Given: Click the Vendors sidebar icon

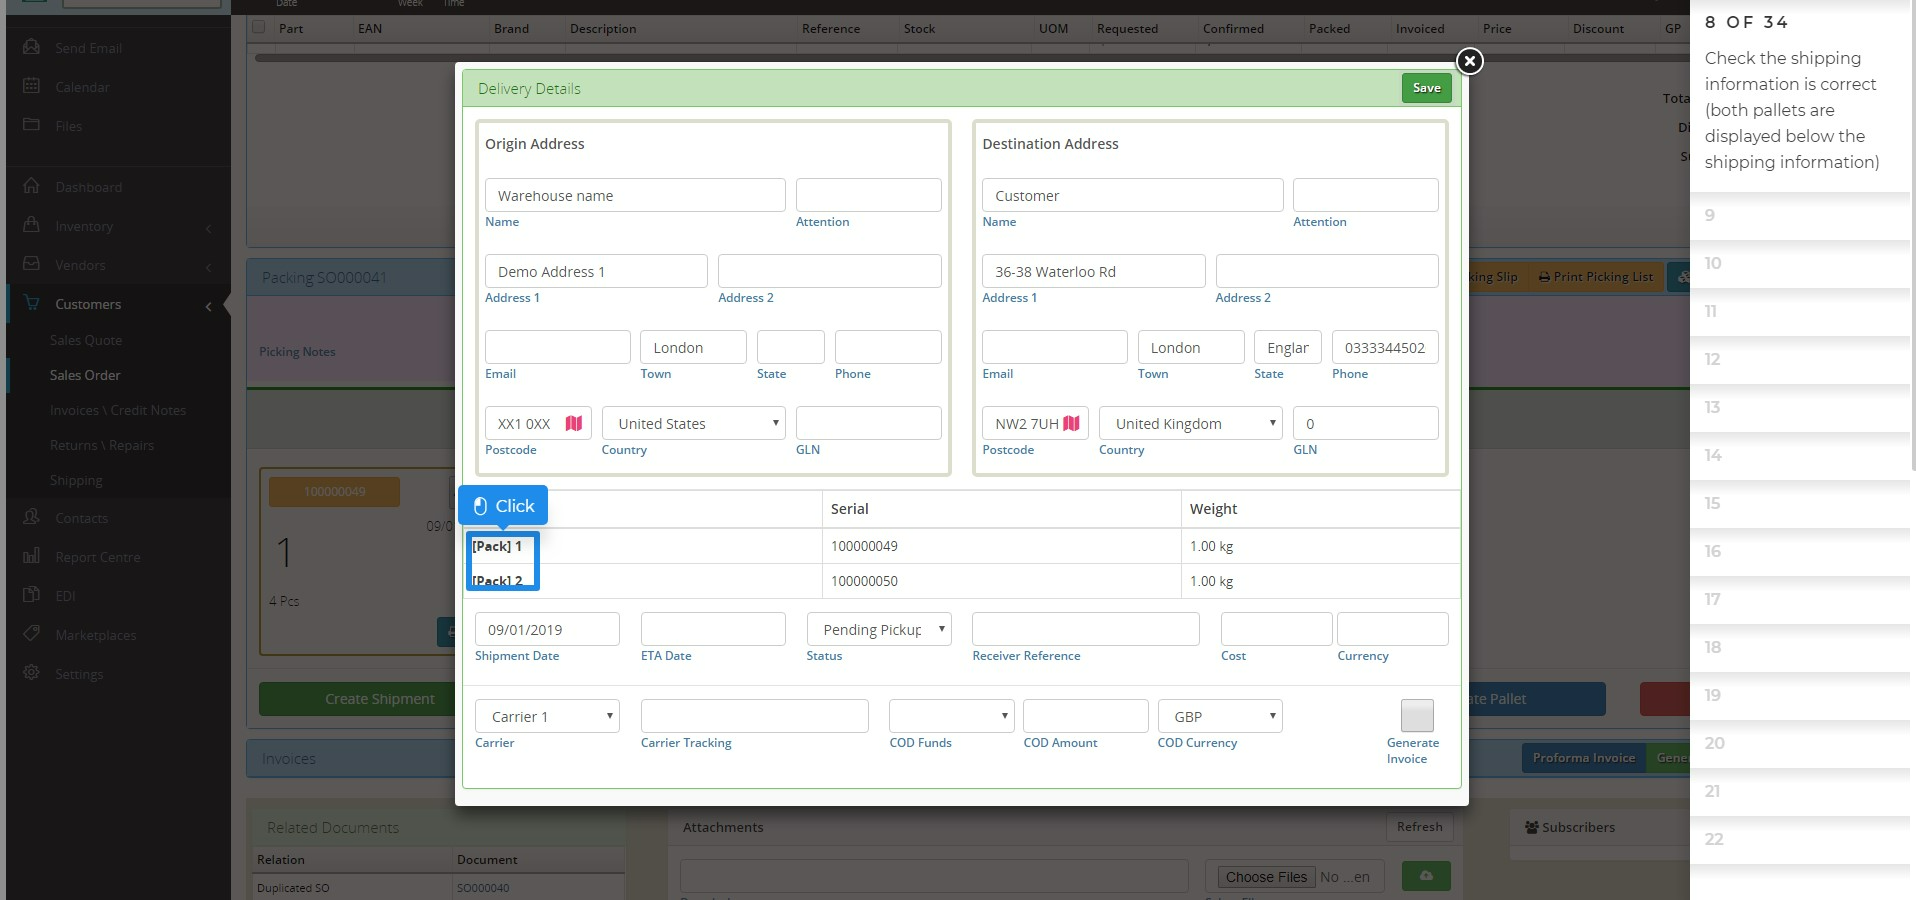Looking at the screenshot, I should tap(32, 264).
